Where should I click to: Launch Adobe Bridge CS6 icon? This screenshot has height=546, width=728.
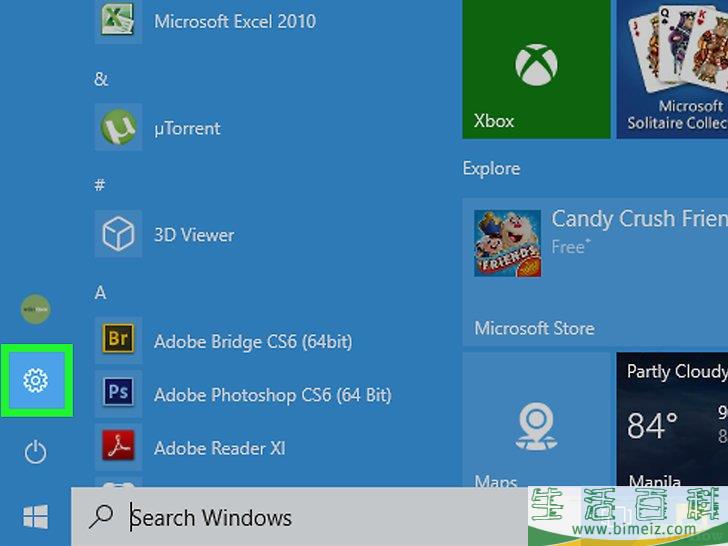click(x=118, y=340)
